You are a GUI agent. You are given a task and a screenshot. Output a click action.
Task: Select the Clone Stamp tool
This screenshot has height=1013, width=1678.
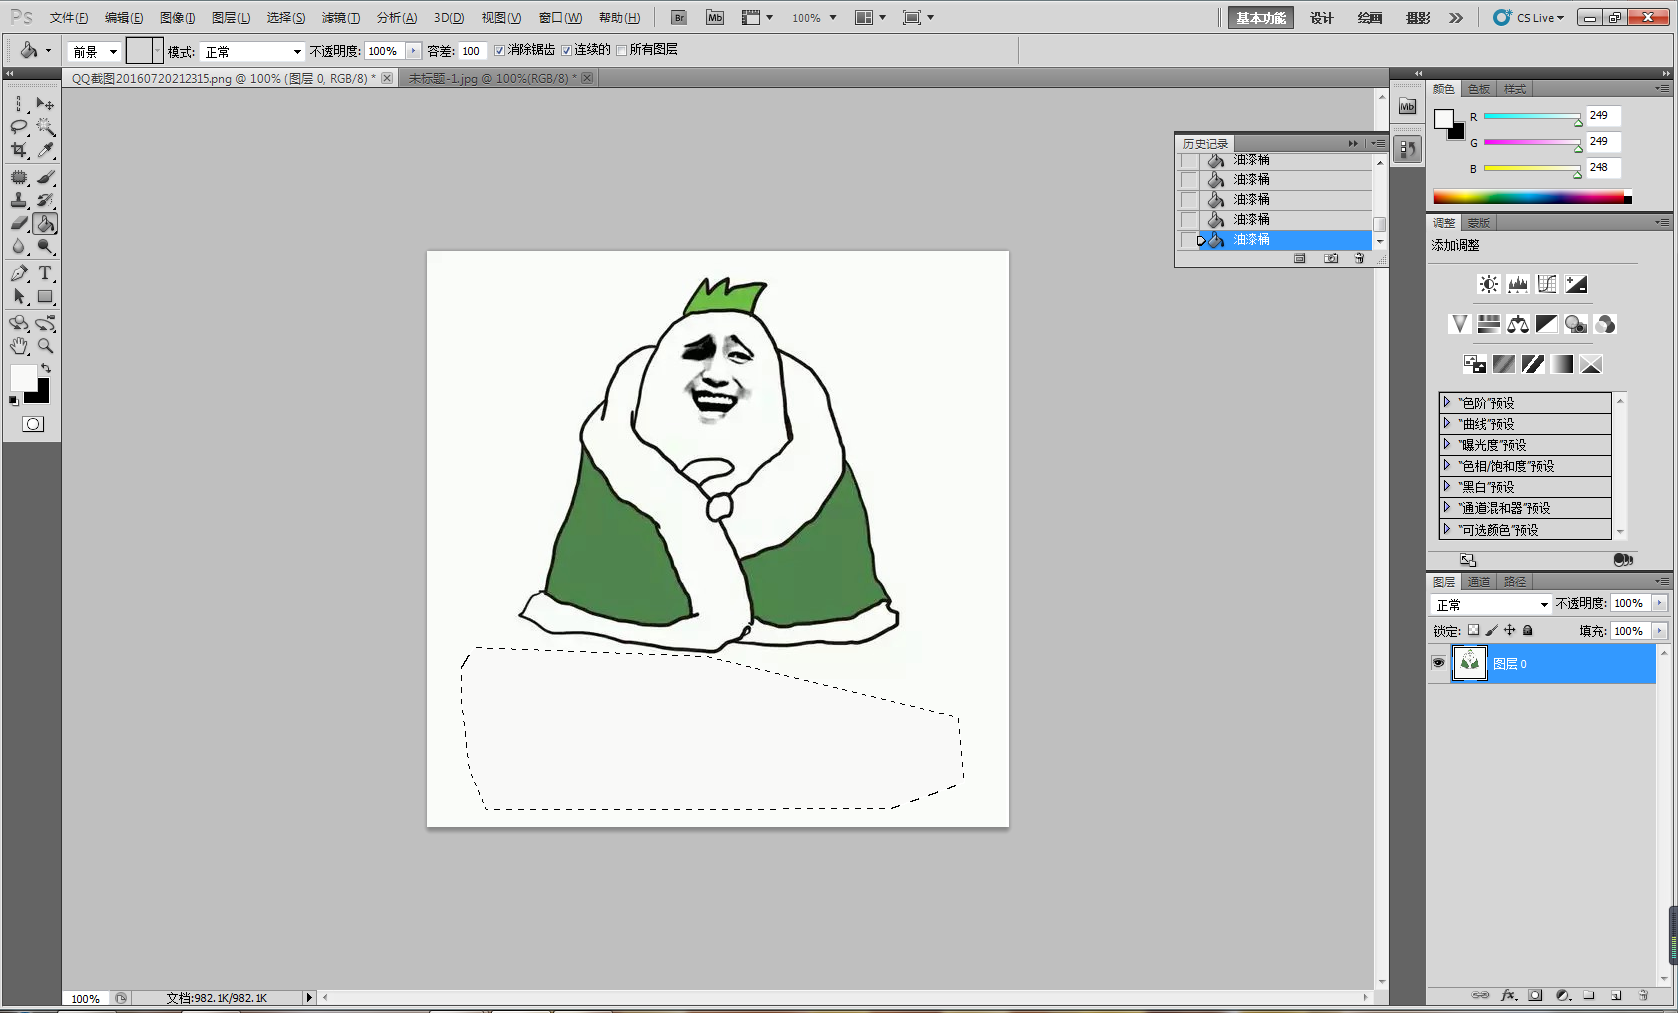pyautogui.click(x=19, y=200)
